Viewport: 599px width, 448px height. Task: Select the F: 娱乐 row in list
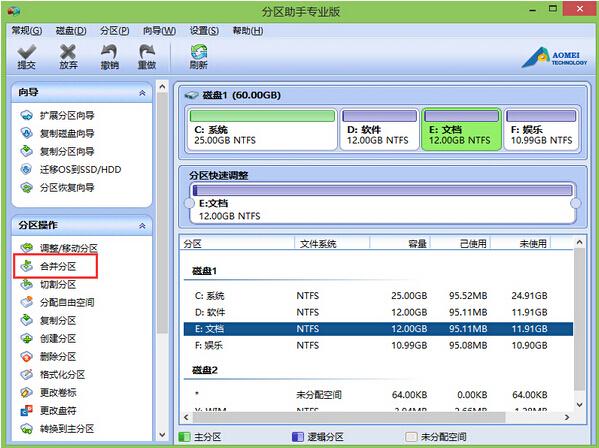pos(378,346)
